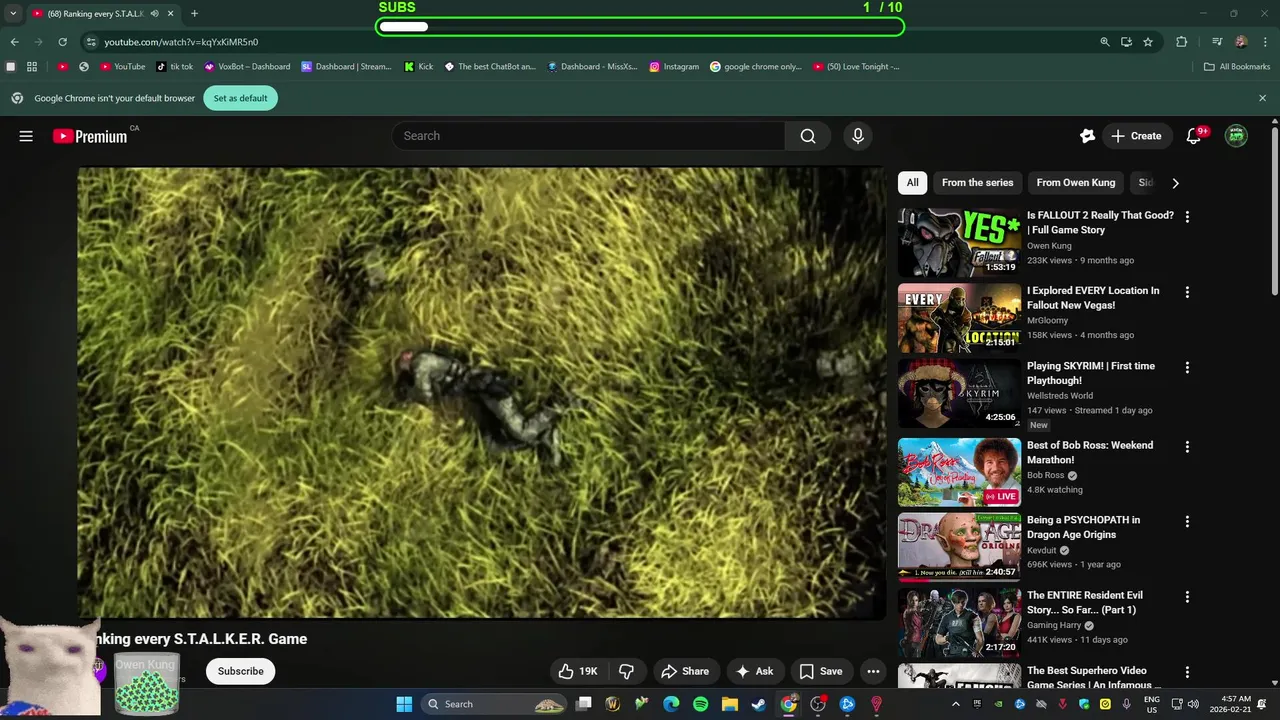Click the Share button

[685, 671]
